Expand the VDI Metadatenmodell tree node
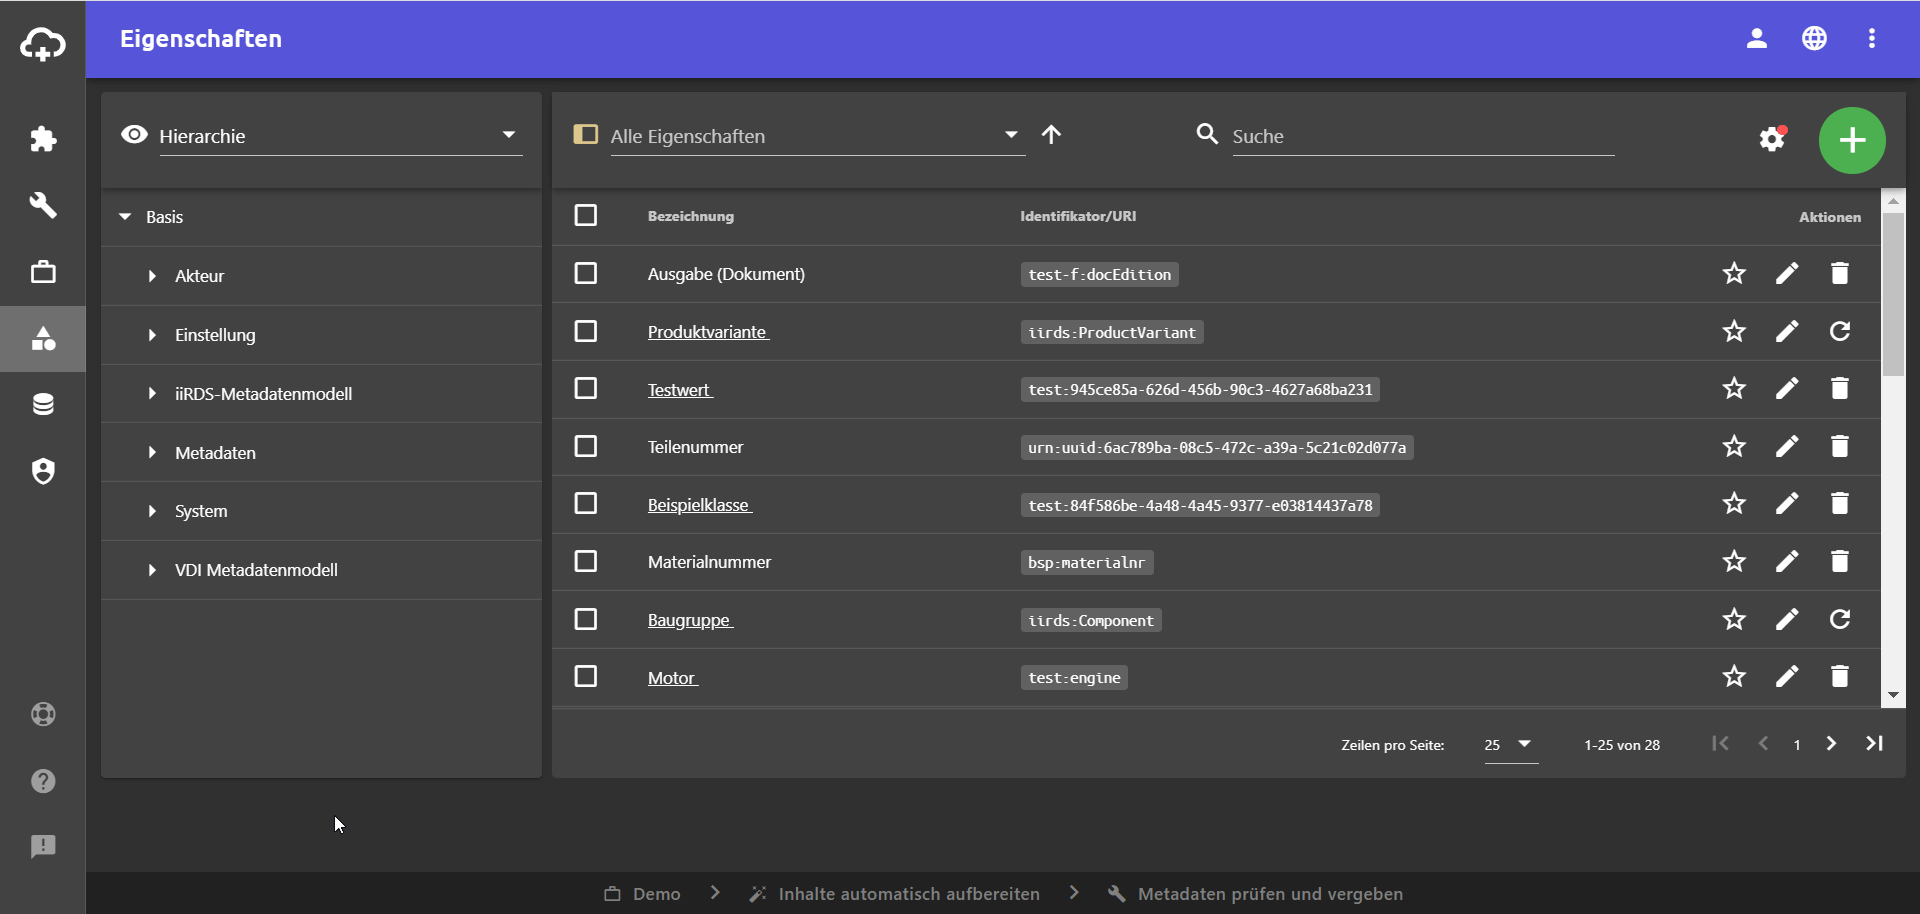The image size is (1920, 914). click(152, 570)
